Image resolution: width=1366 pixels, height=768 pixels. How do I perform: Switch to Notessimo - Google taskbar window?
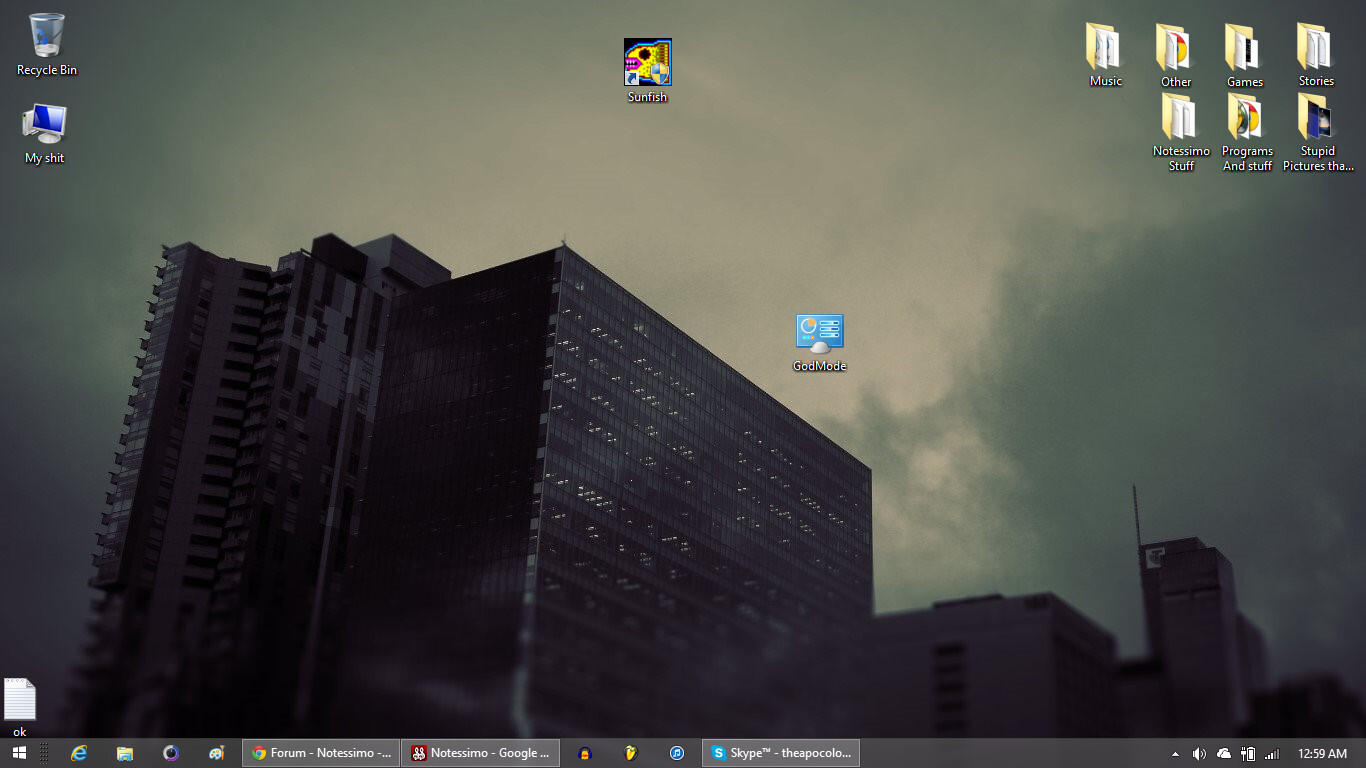(x=480, y=753)
